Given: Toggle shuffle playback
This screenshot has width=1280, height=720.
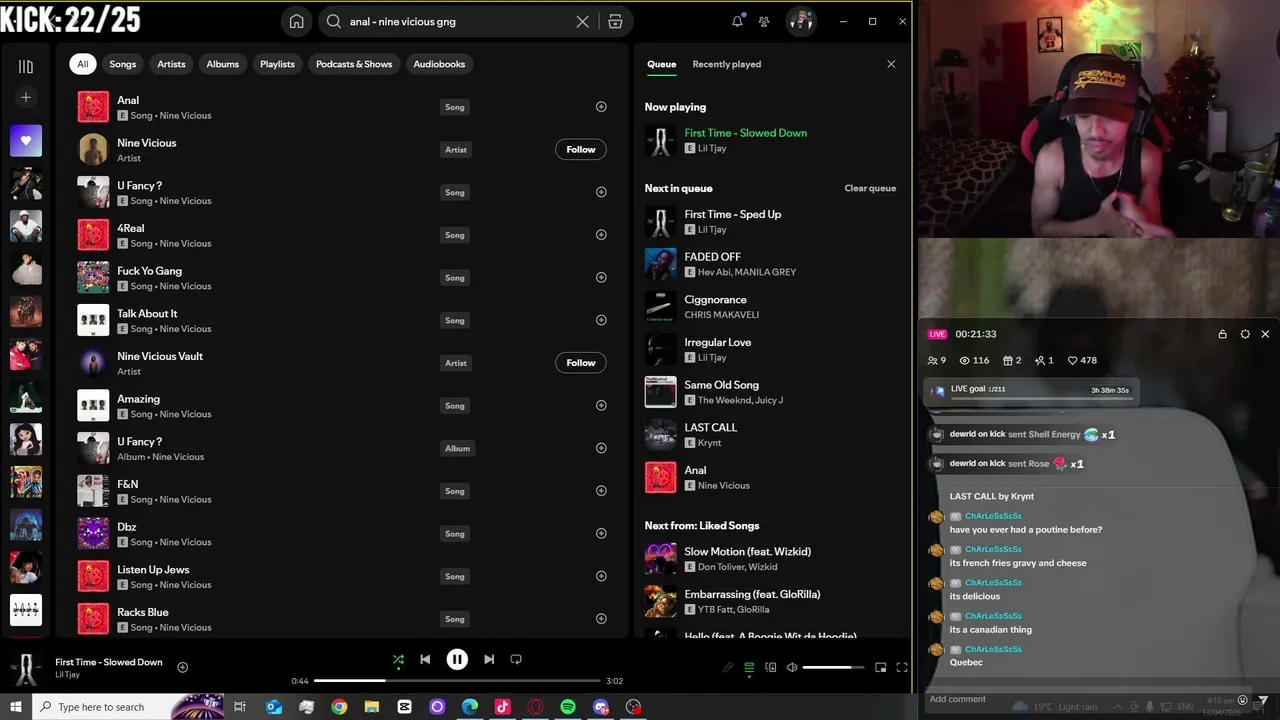Looking at the screenshot, I should 398,660.
